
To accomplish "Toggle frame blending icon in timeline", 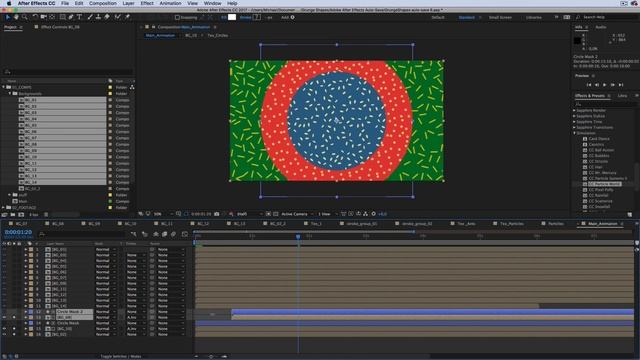I will [164, 234].
